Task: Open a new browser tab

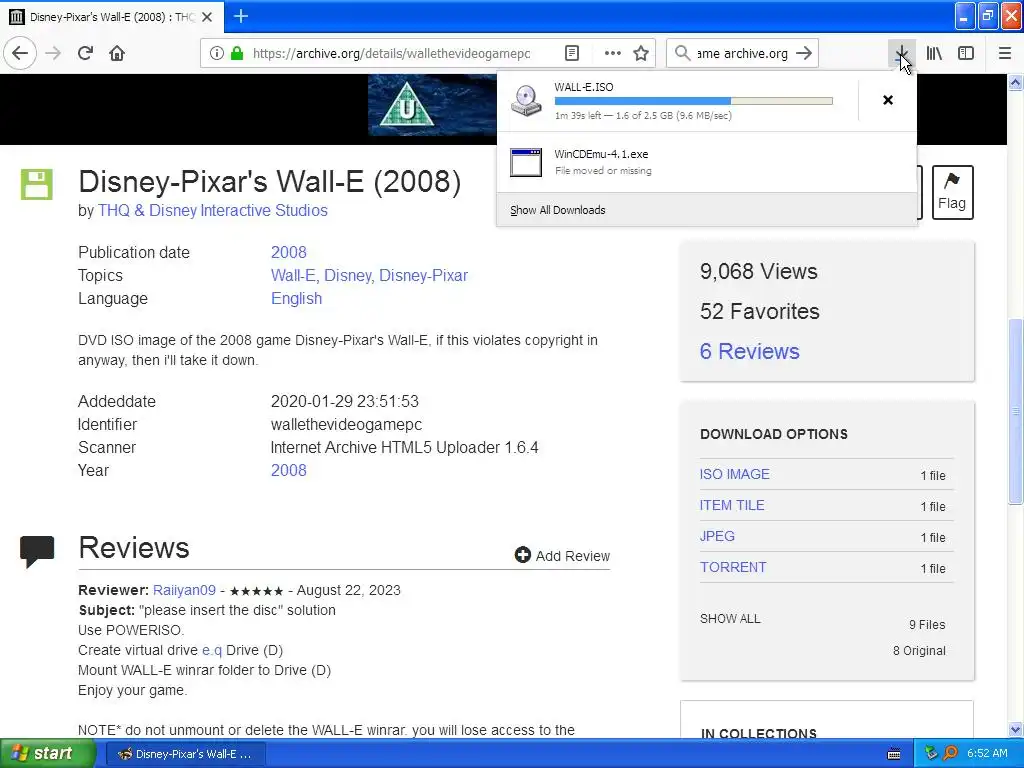Action: 240,16
